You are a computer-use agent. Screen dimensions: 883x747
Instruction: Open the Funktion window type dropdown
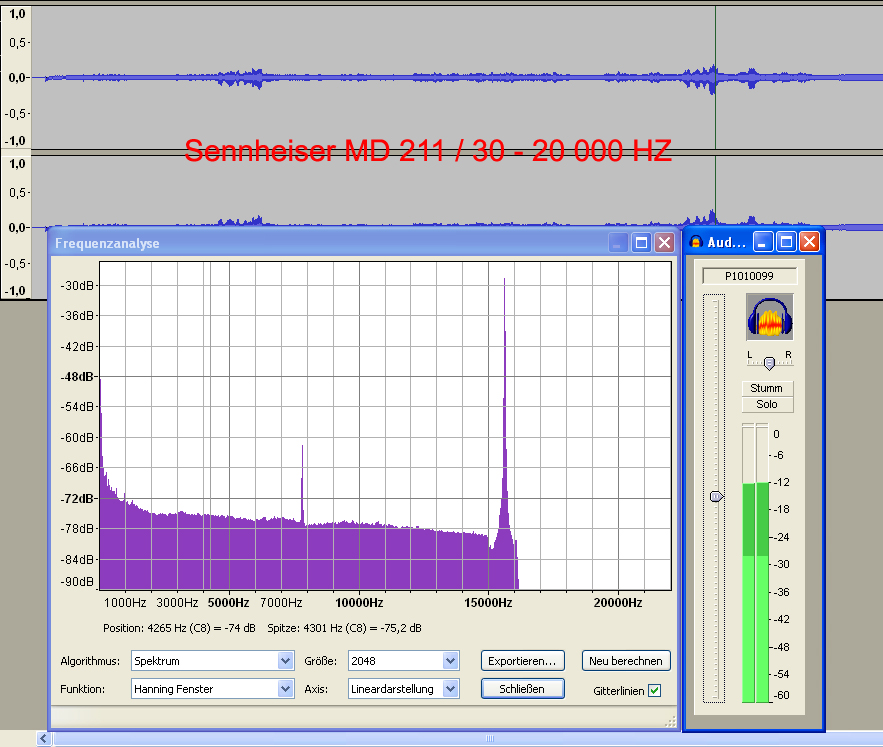point(285,689)
